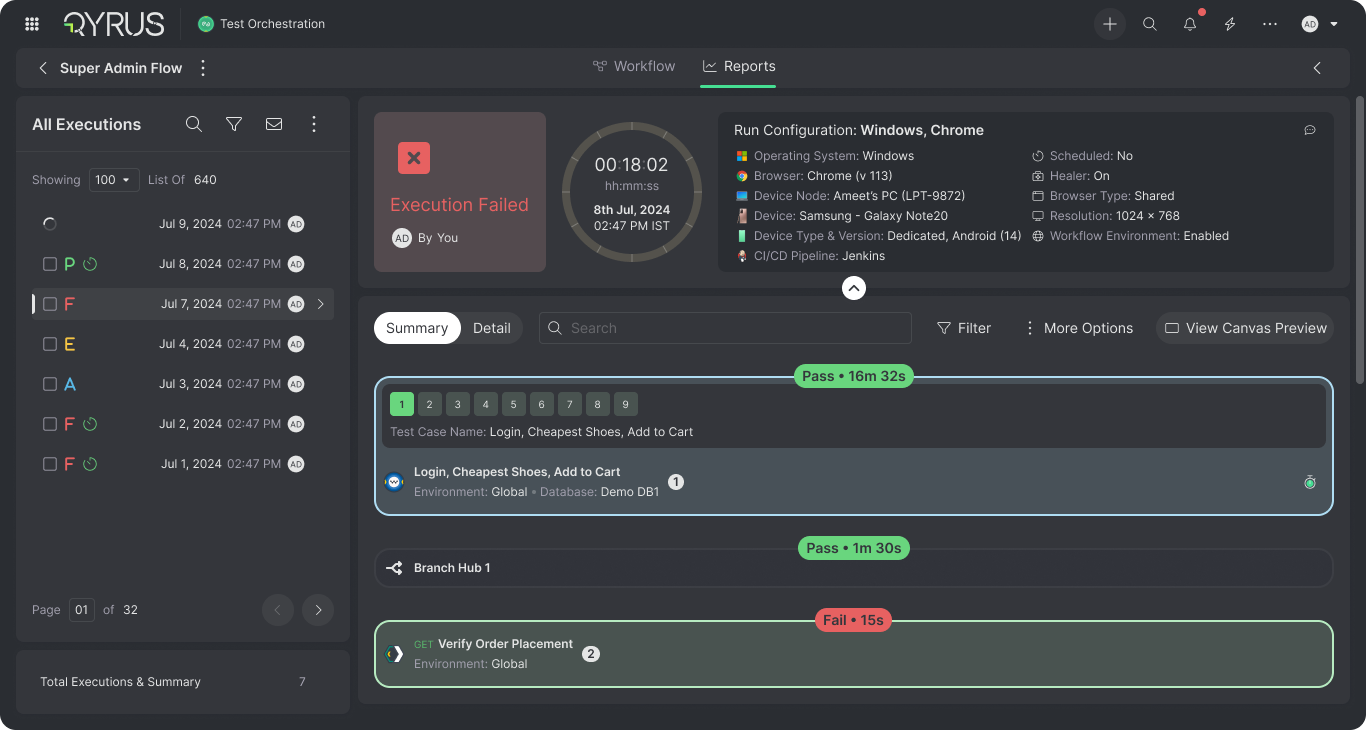Open the header three-dots overflow menu
1366x730 pixels.
point(1270,24)
